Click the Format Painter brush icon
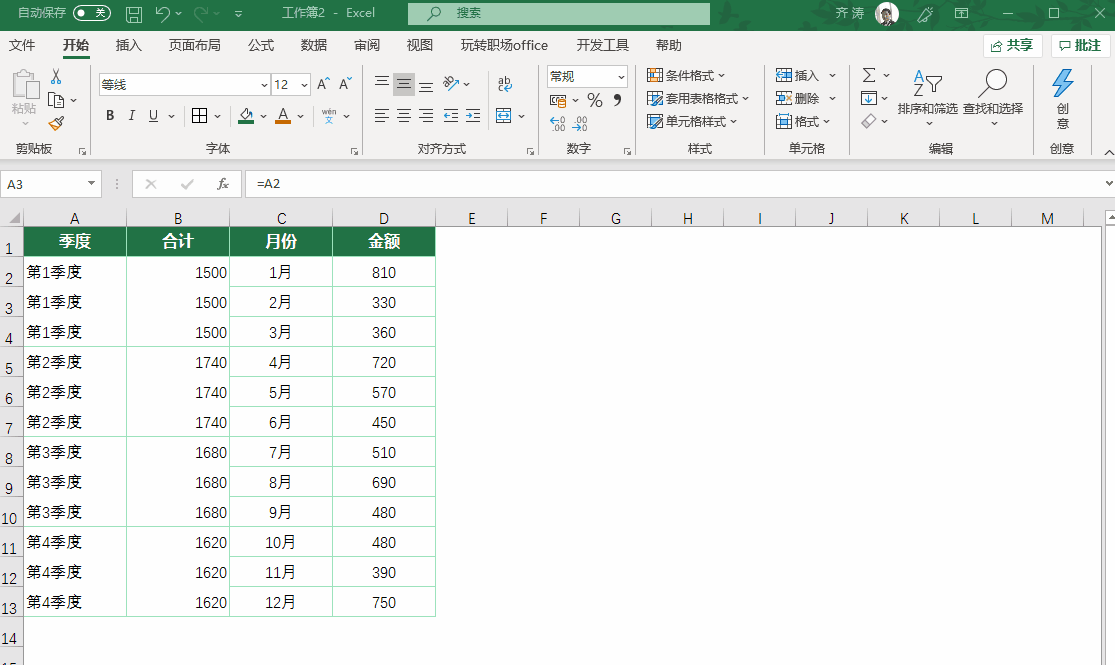Screen dimensions: 1115x665 click(x=56, y=123)
